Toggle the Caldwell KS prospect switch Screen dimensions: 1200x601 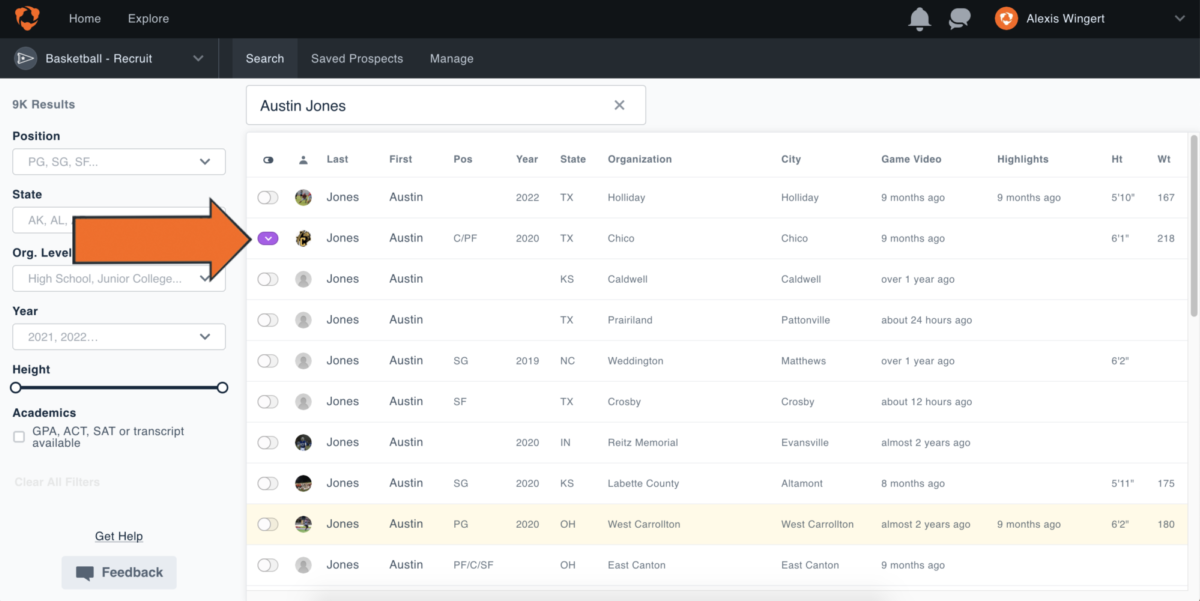pos(268,279)
